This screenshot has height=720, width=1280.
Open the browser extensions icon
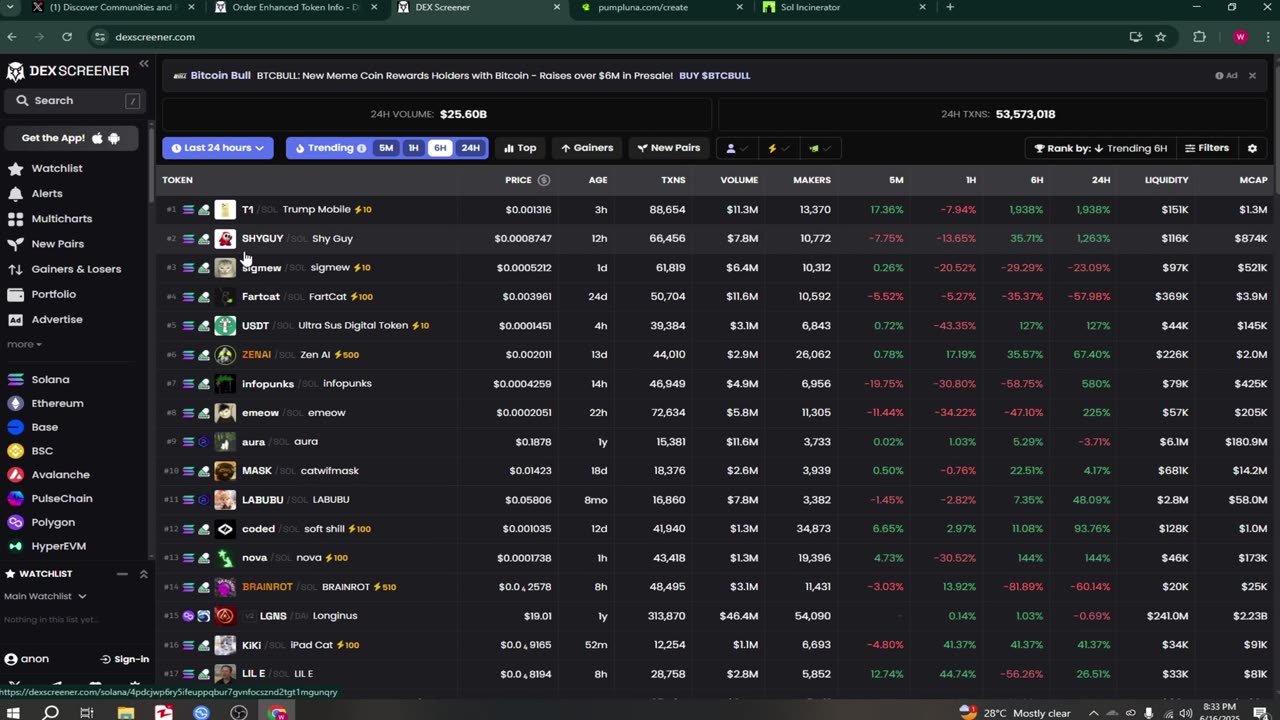point(1199,37)
